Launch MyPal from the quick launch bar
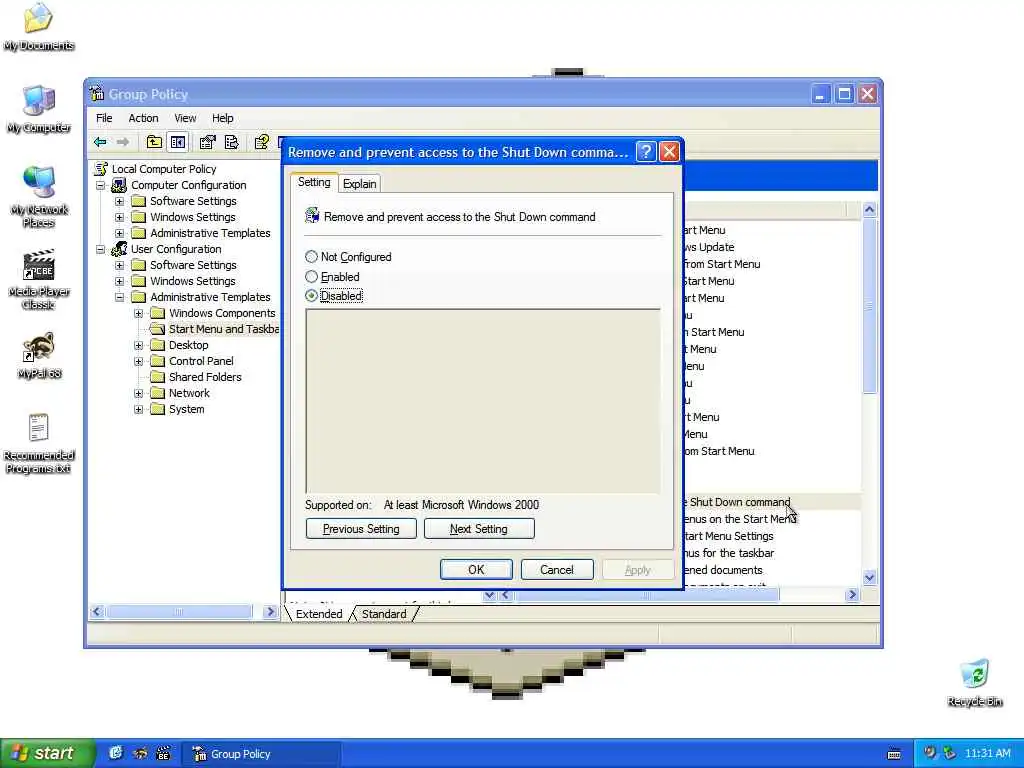The width and height of the screenshot is (1024, 768). pos(140,753)
